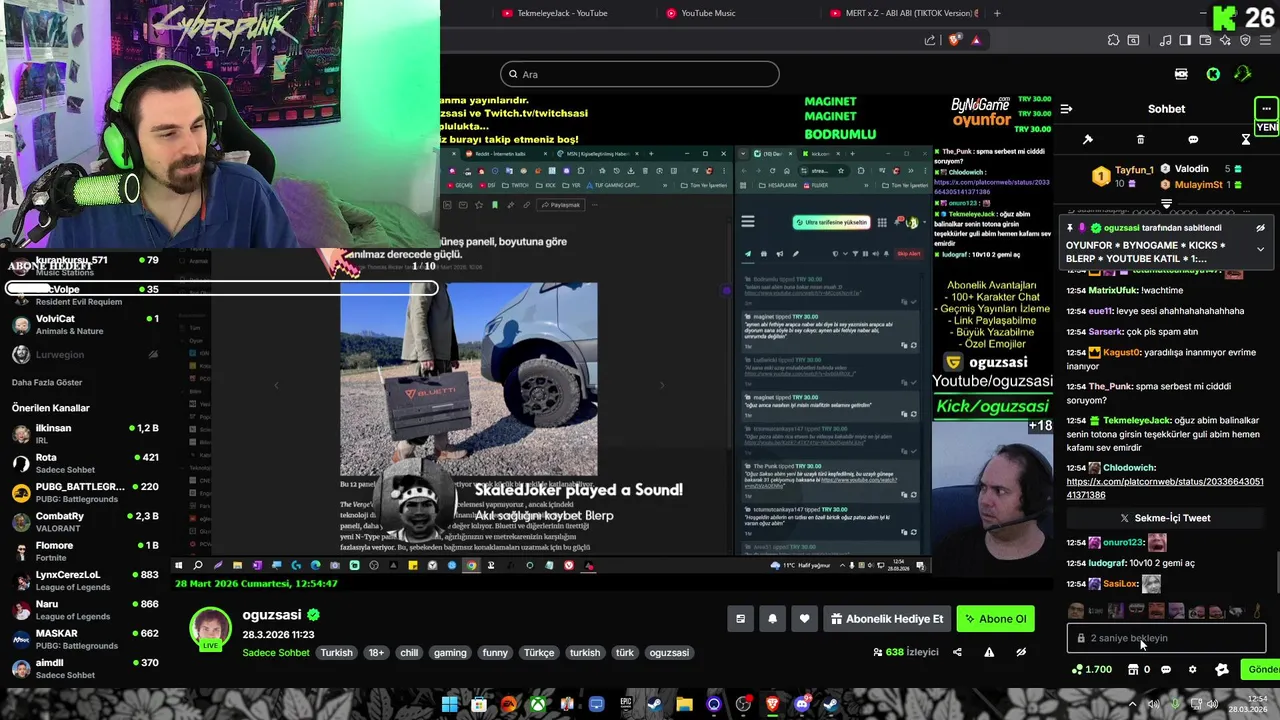Screen dimensions: 1280x720
Task: Click Sekme-İçi Tweet embedded label
Action: click(x=1166, y=518)
